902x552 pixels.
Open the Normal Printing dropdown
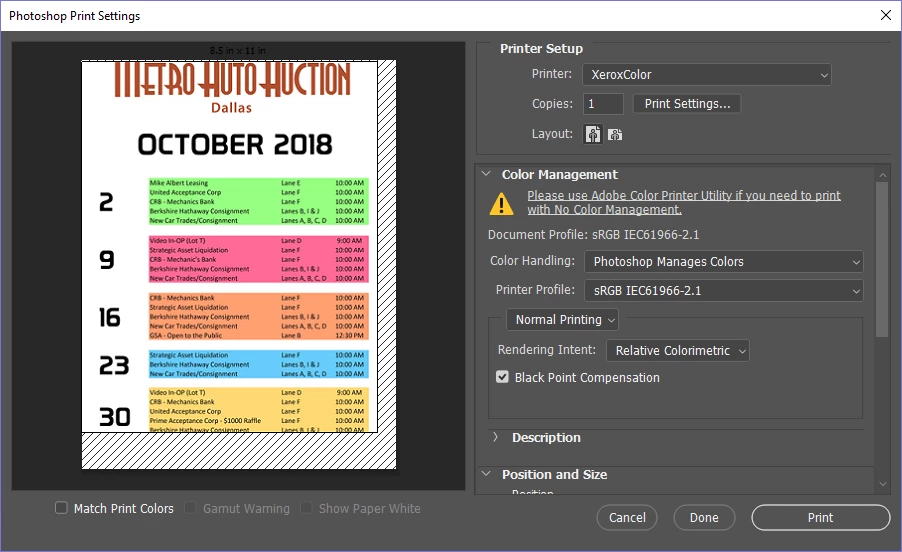pyautogui.click(x=562, y=320)
